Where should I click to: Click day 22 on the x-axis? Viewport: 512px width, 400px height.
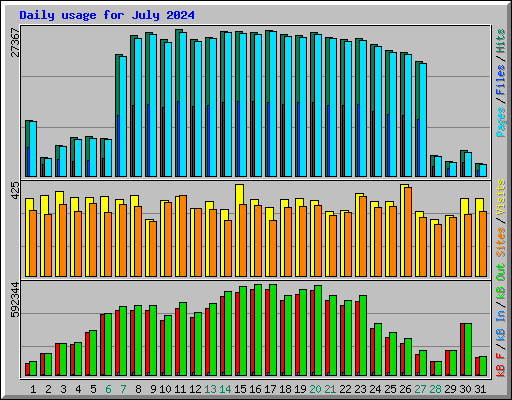click(345, 389)
